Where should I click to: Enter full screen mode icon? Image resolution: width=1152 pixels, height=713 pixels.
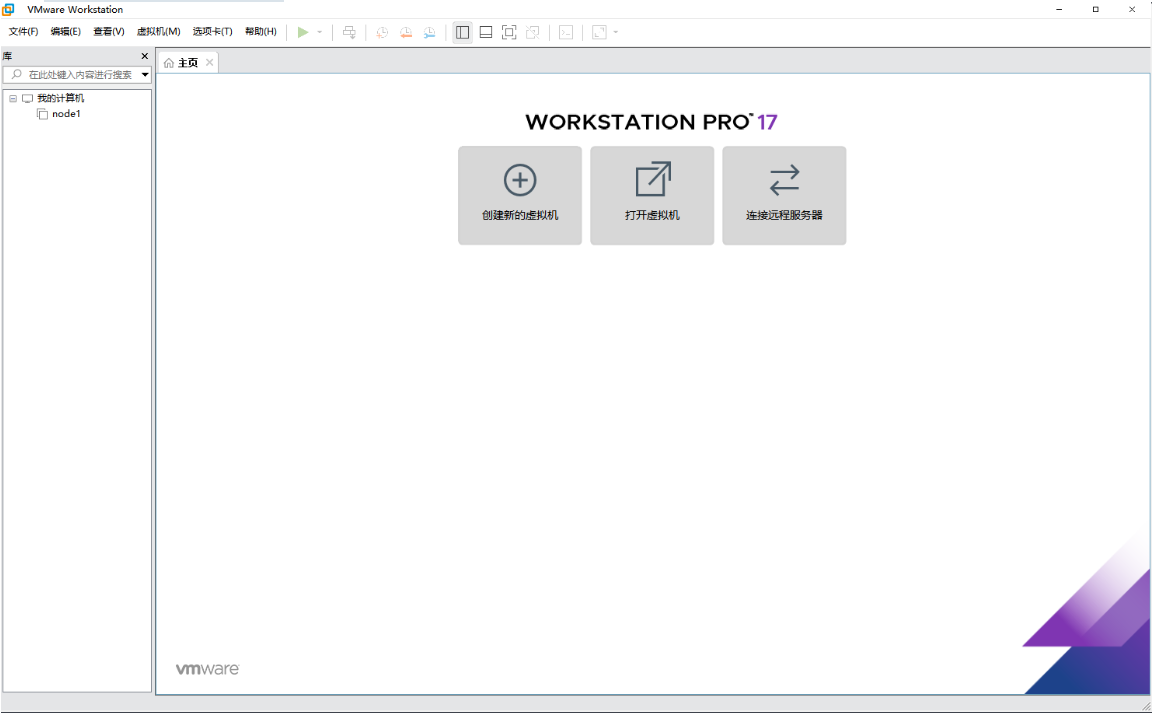(509, 32)
